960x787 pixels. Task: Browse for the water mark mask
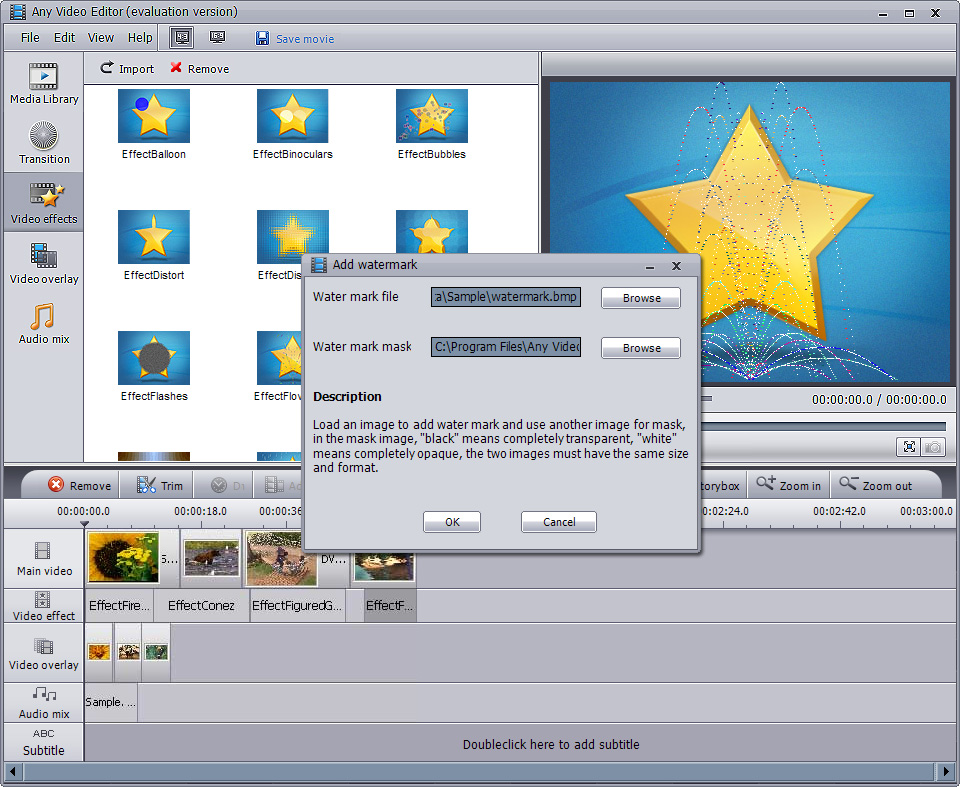pyautogui.click(x=640, y=348)
